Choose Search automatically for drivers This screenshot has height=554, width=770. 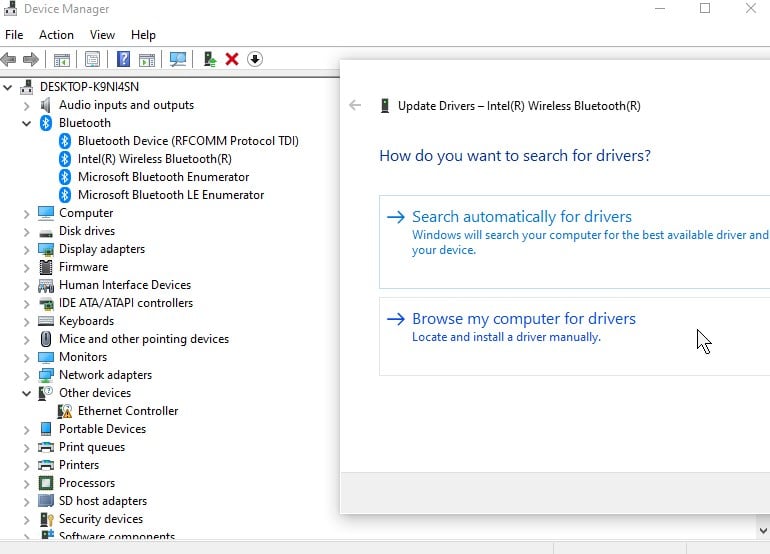[522, 217]
